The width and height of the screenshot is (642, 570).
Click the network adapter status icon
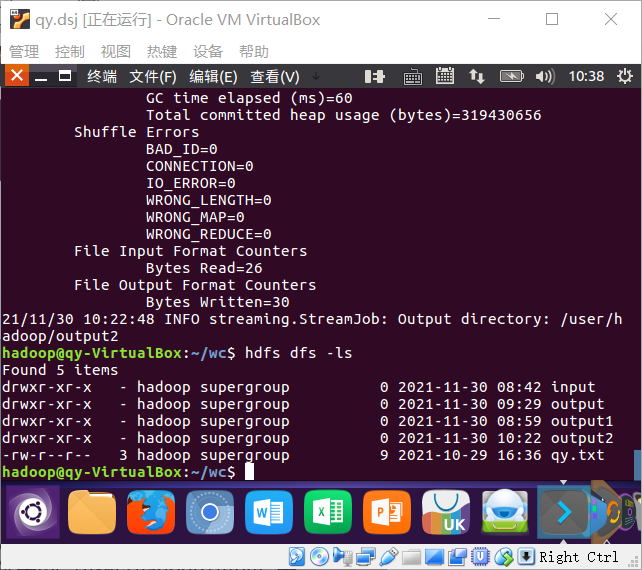pos(365,557)
